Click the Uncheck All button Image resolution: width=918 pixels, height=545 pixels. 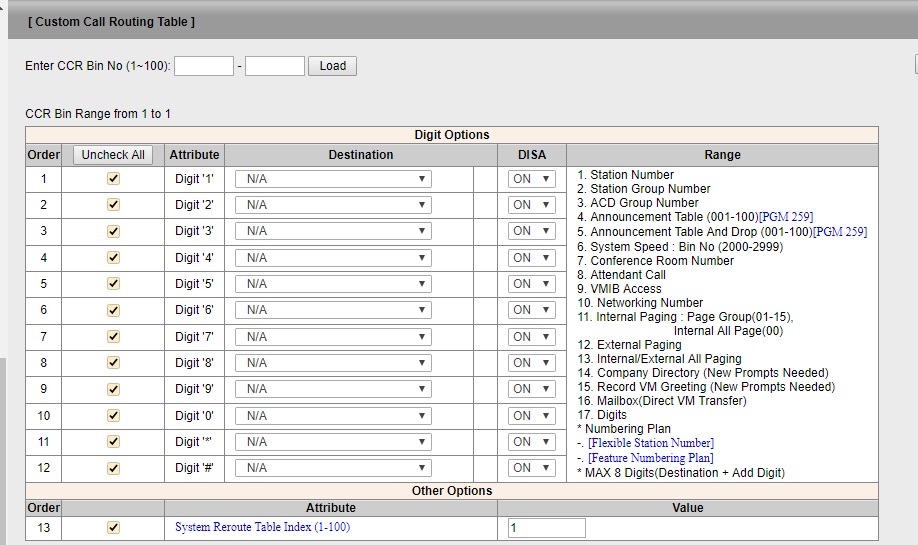pyautogui.click(x=113, y=155)
